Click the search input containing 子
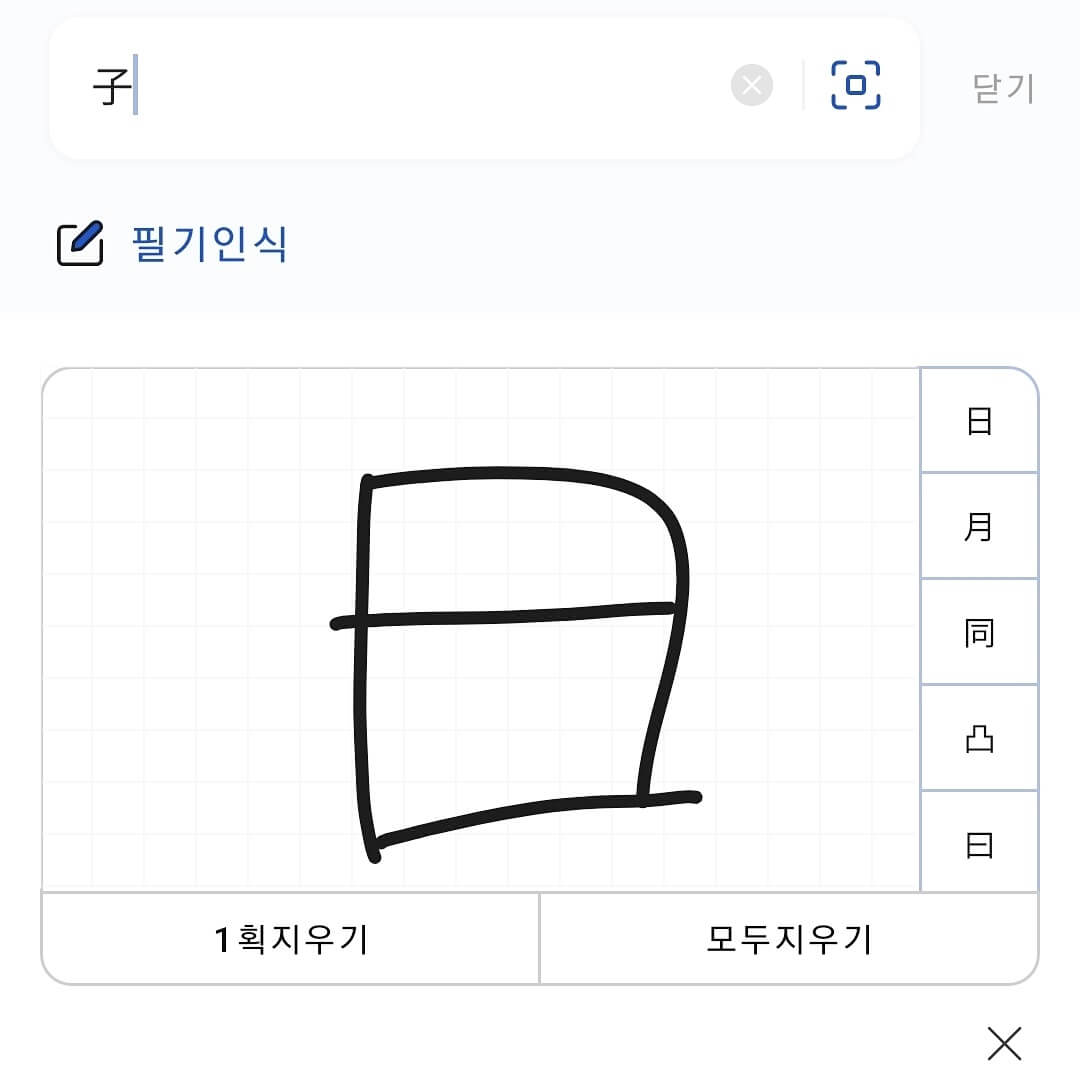Screen dimensions: 1080x1079 400,87
